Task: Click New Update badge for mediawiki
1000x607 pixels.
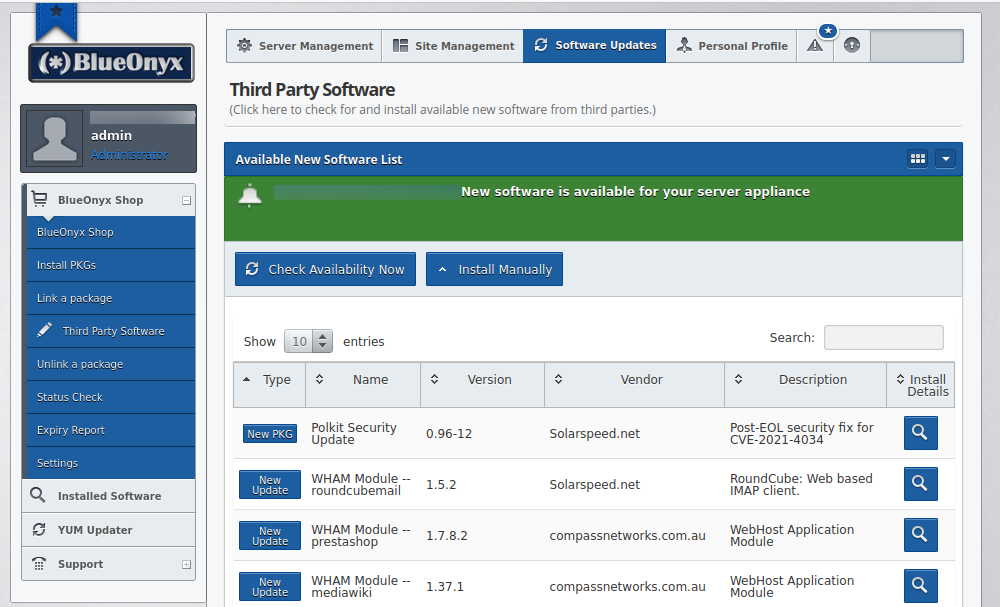Action: point(270,587)
